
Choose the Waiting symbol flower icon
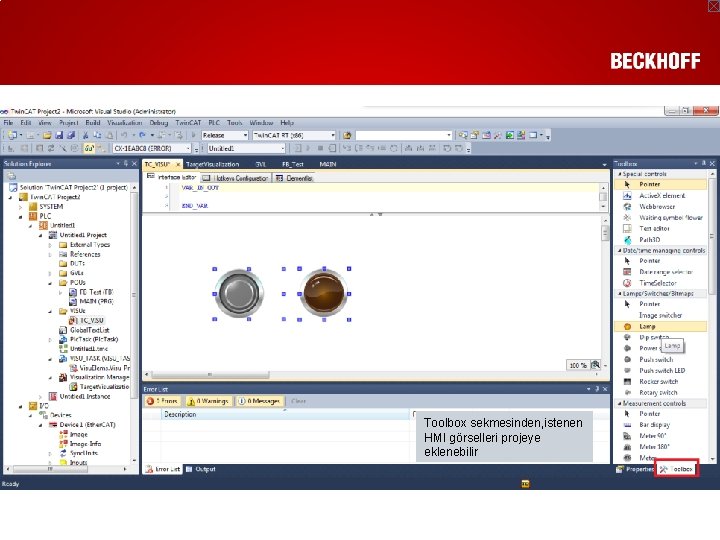pyautogui.click(x=627, y=218)
